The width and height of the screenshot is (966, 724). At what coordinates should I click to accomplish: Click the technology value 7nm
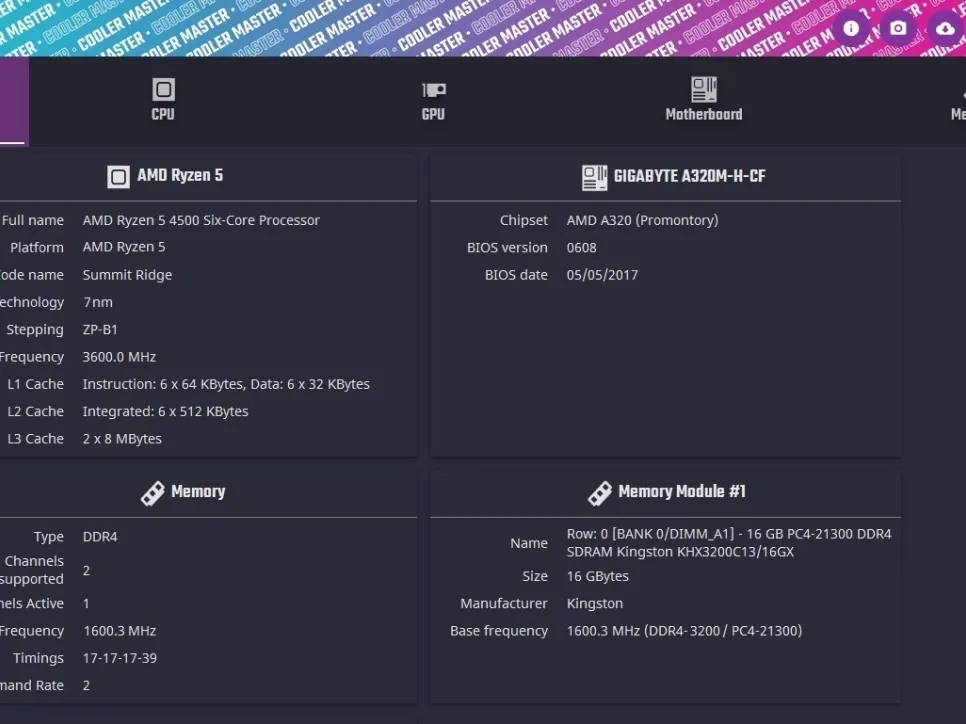pyautogui.click(x=98, y=302)
